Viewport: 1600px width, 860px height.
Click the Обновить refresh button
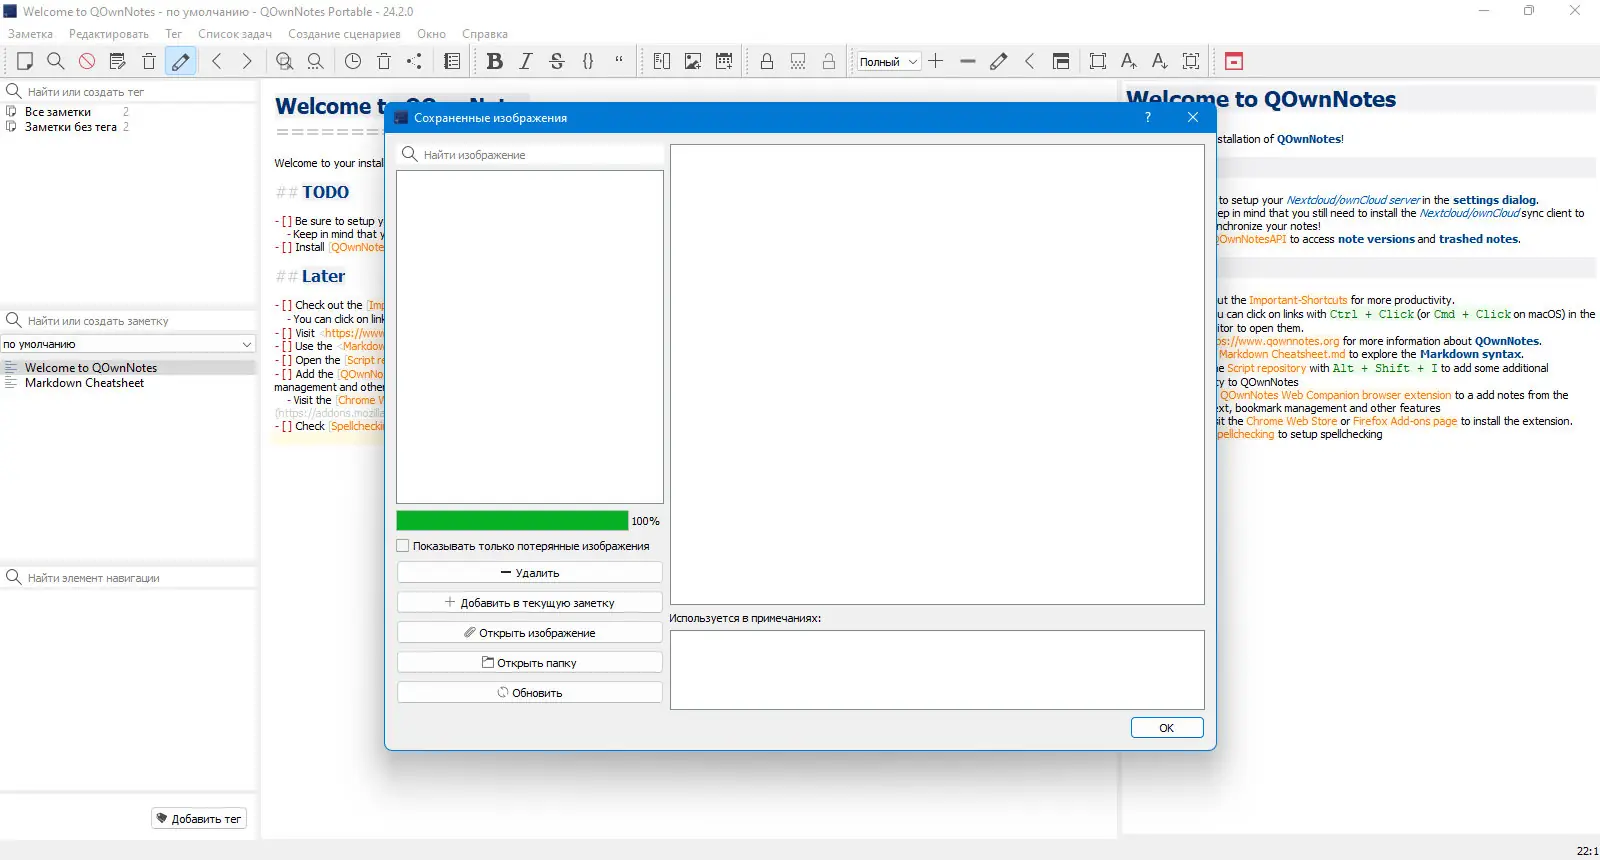530,693
